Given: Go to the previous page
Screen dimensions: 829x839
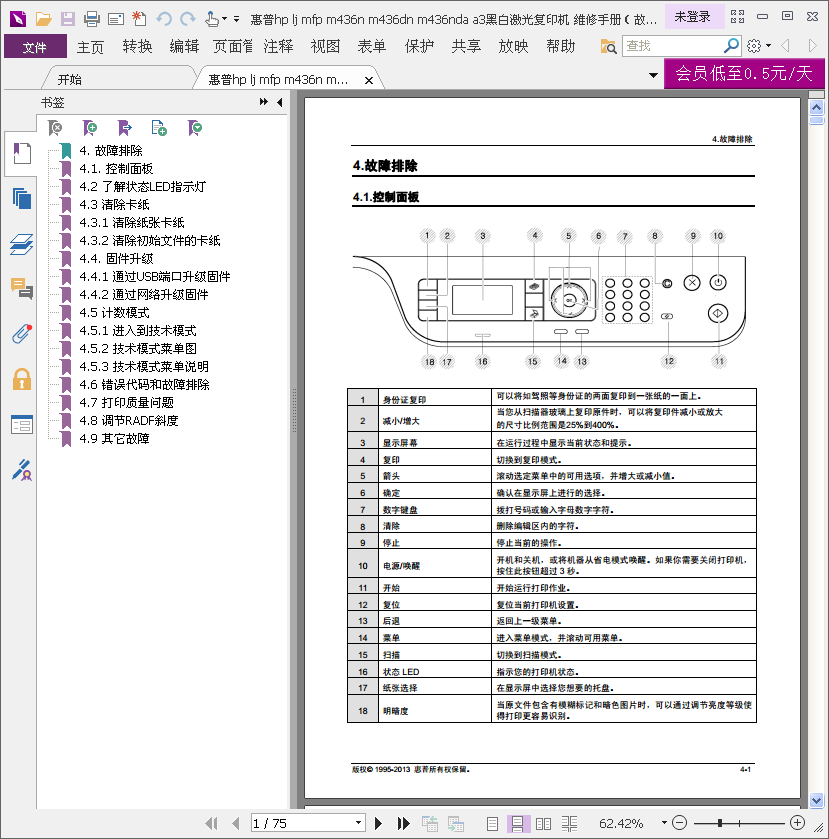Looking at the screenshot, I should click(235, 823).
